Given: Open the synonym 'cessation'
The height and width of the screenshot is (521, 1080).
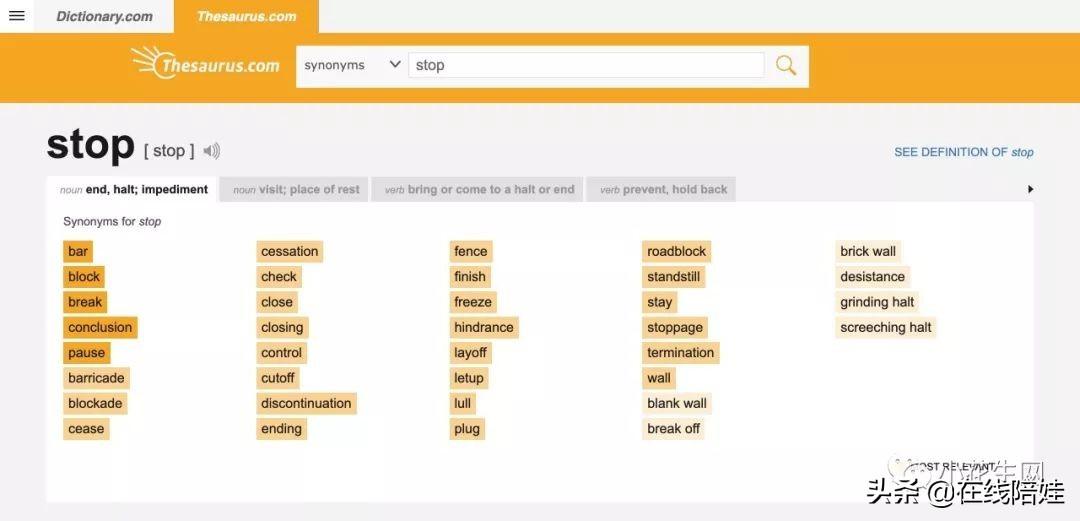Looking at the screenshot, I should 289,251.
